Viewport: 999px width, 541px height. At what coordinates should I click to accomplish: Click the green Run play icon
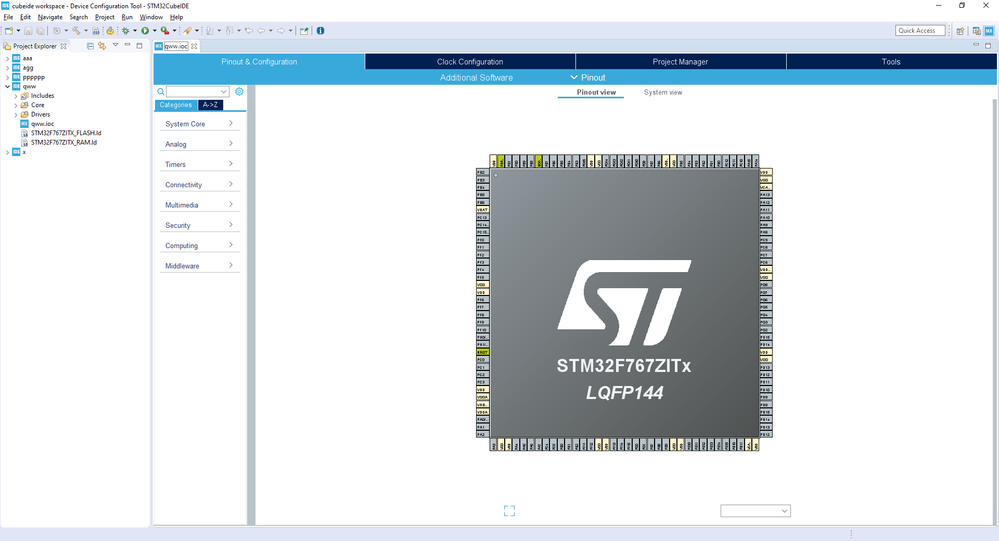[145, 31]
